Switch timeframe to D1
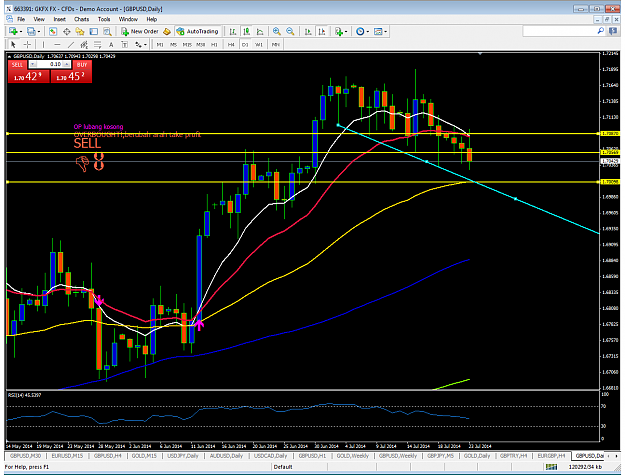625x475 pixels. 245,45
